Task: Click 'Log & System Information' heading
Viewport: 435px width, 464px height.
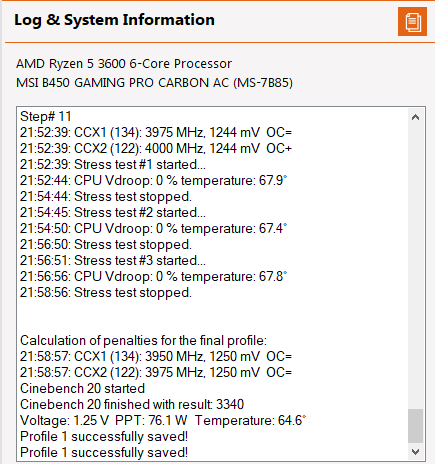Action: (x=114, y=20)
